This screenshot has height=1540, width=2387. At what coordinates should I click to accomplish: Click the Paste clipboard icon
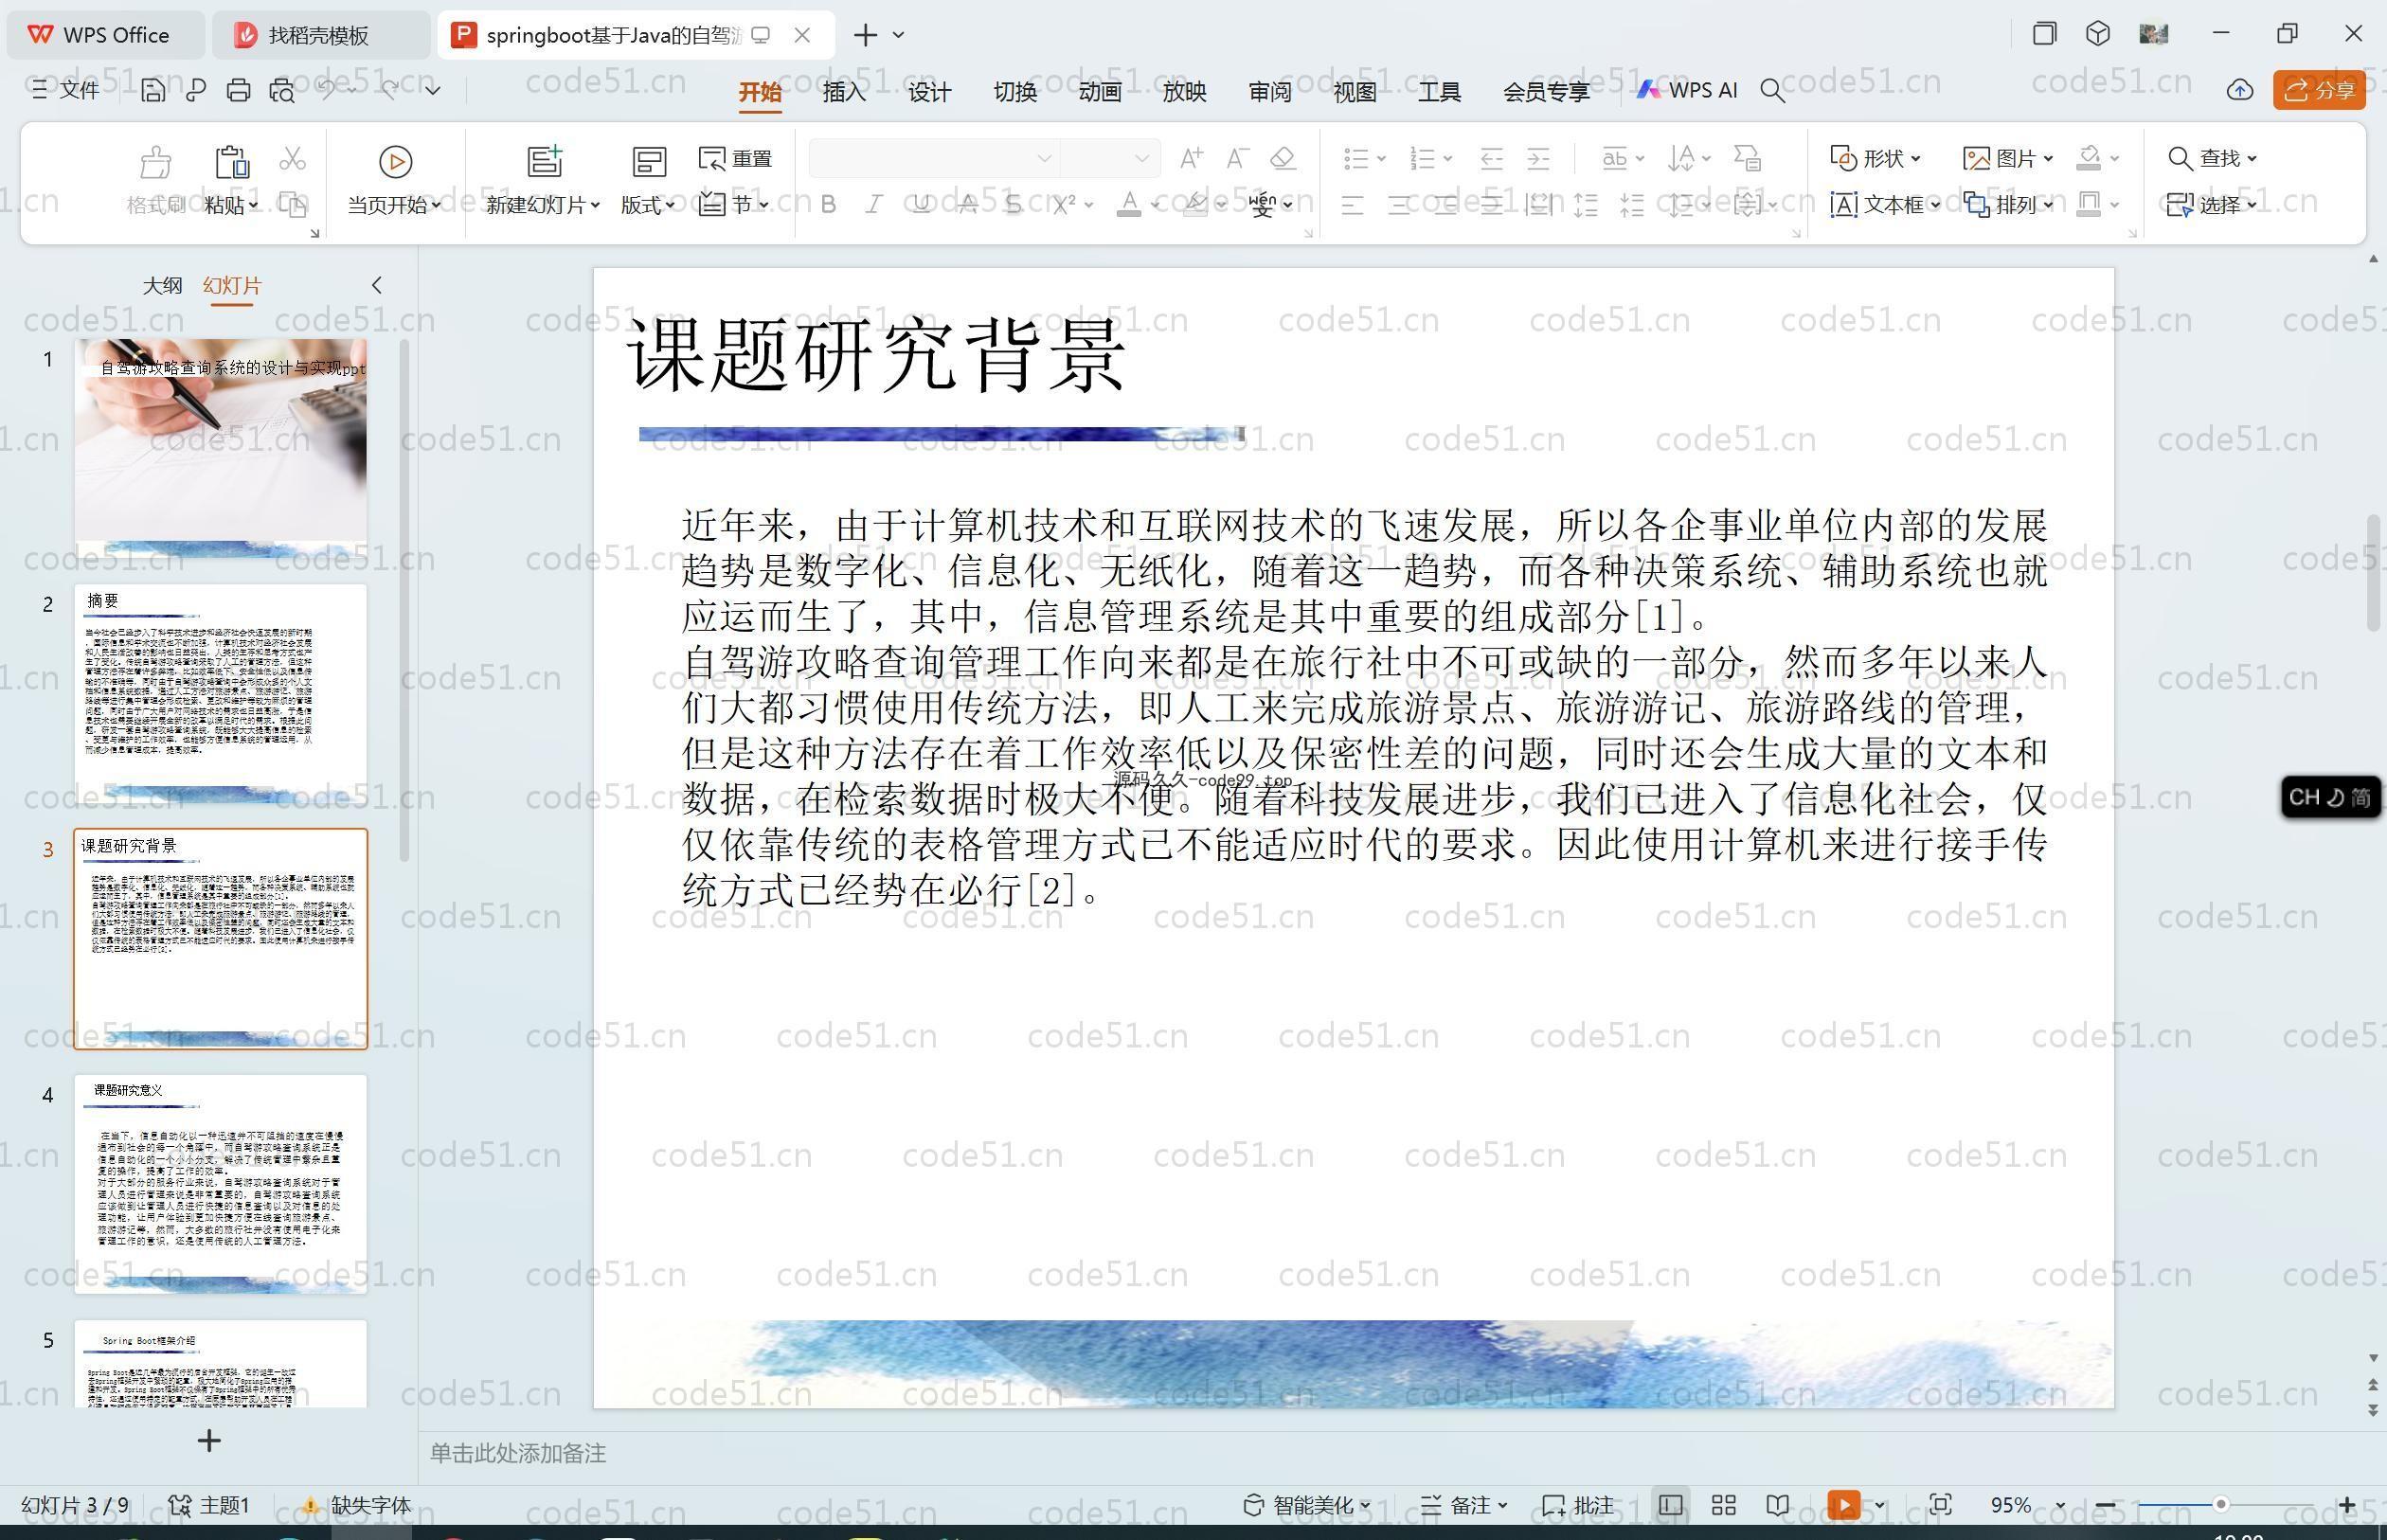tap(231, 161)
